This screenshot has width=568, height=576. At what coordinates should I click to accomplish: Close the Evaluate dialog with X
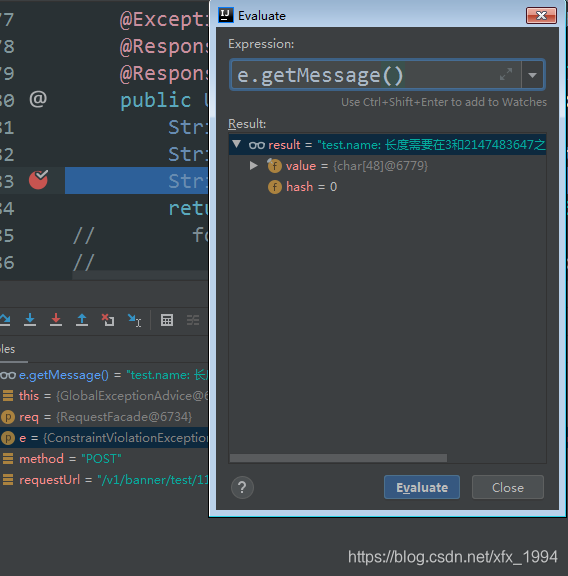click(541, 15)
